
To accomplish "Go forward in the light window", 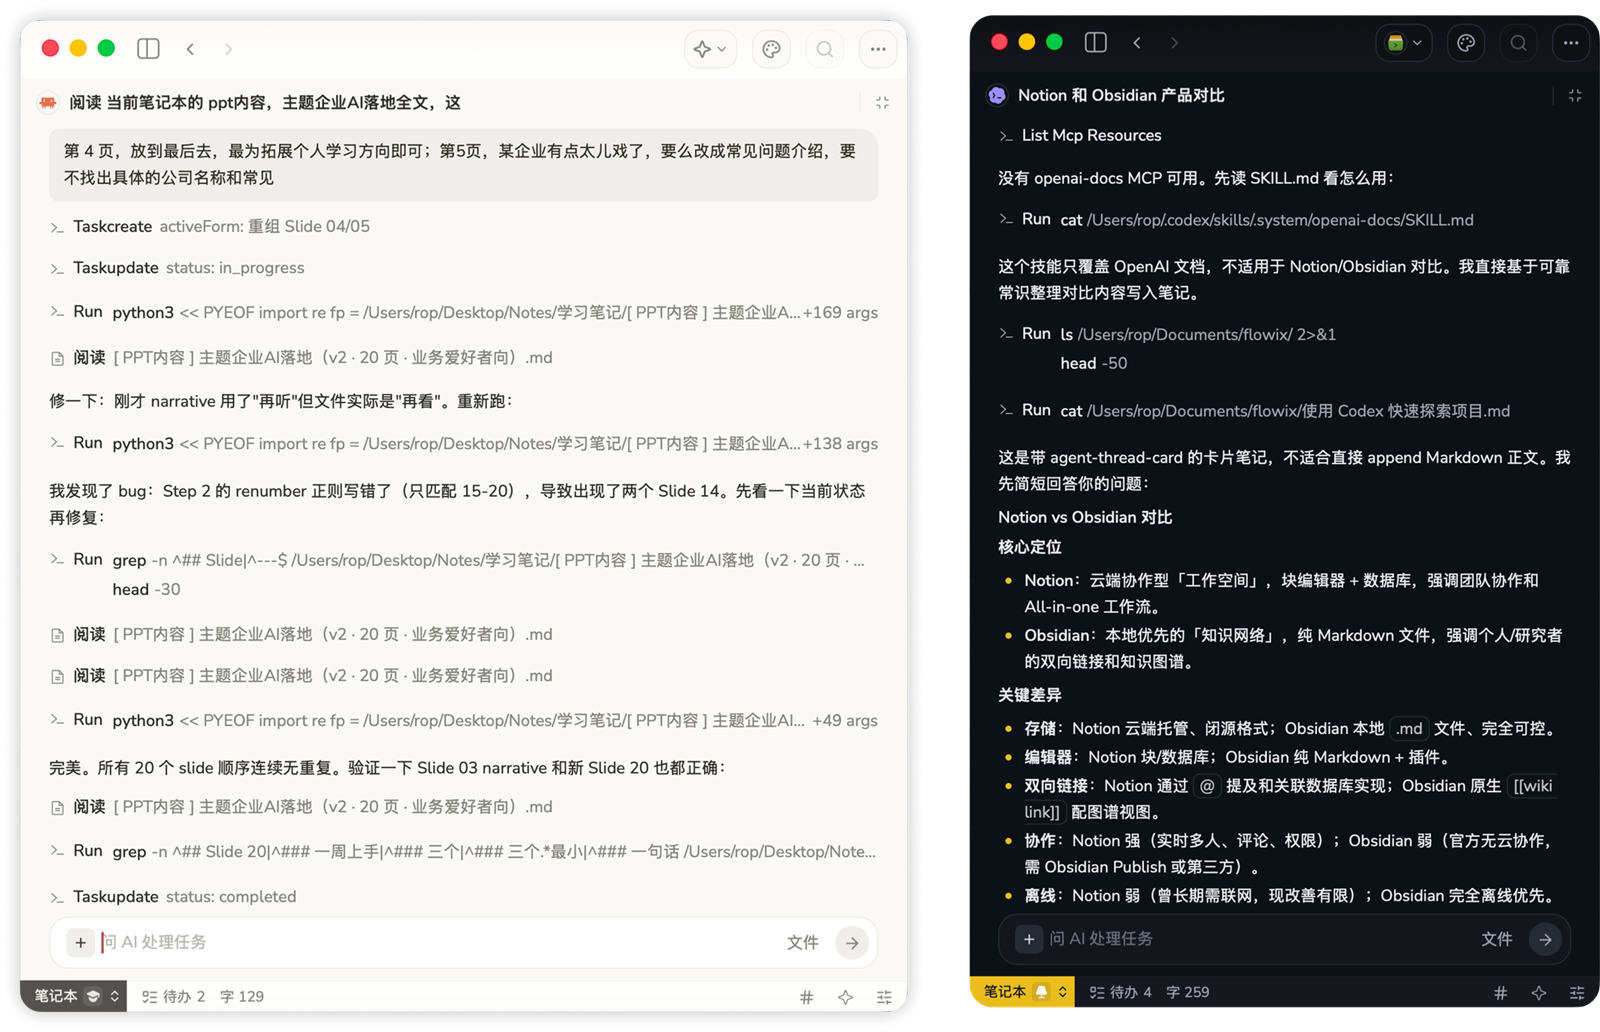I will pyautogui.click(x=229, y=48).
